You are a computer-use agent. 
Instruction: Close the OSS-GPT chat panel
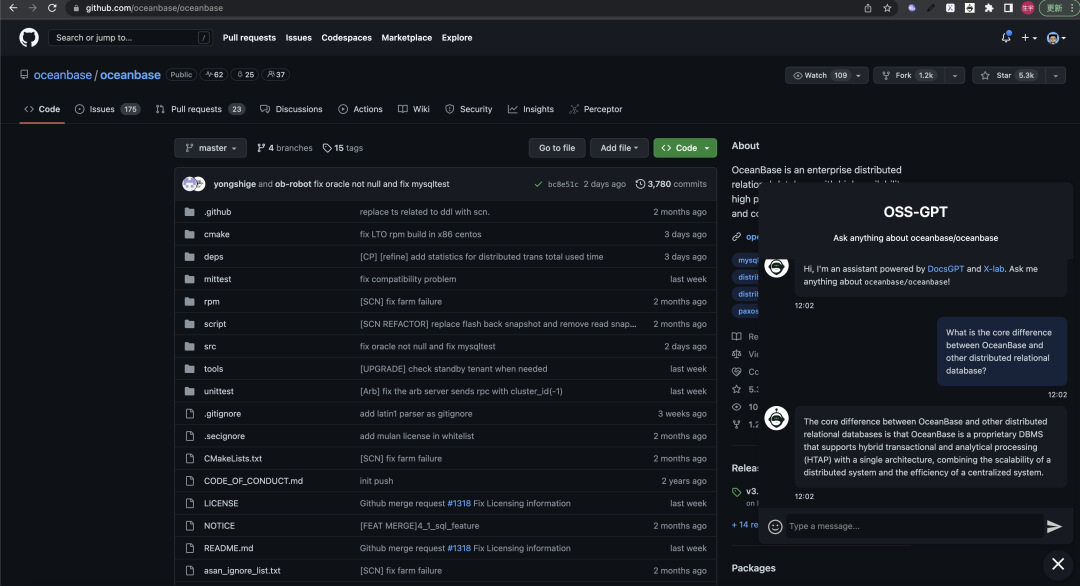(1058, 564)
